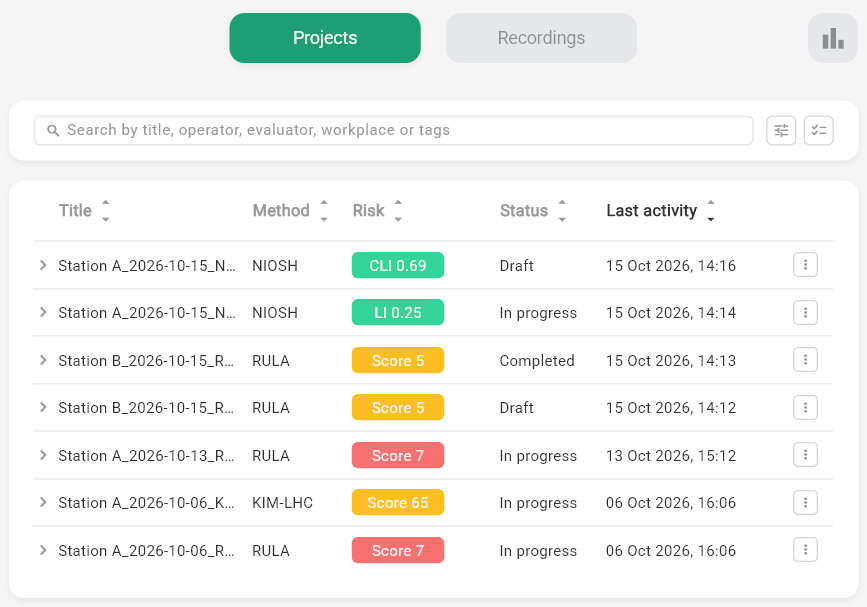Open the three-dot menu for the last RULA row
The width and height of the screenshot is (867, 607).
pyautogui.click(x=805, y=550)
